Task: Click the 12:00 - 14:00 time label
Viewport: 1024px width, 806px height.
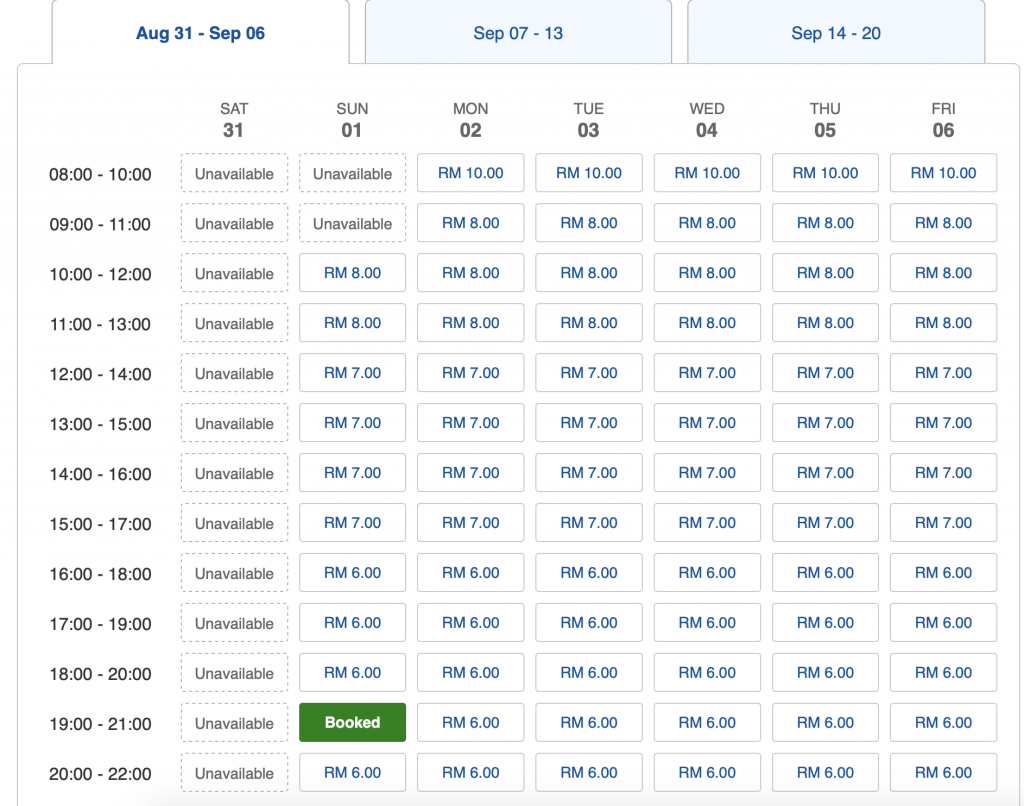Action: point(100,374)
